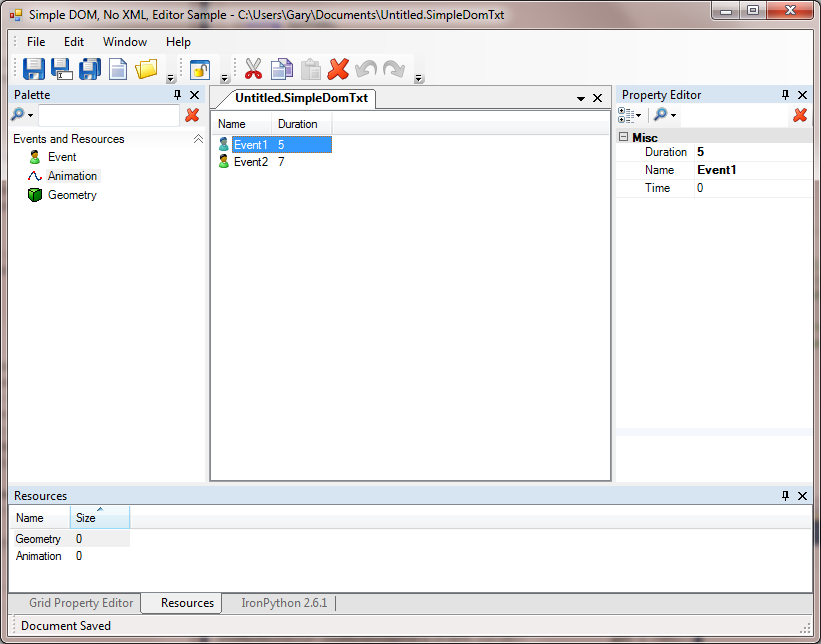Open the Help menu
The width and height of the screenshot is (821, 644).
tap(178, 42)
